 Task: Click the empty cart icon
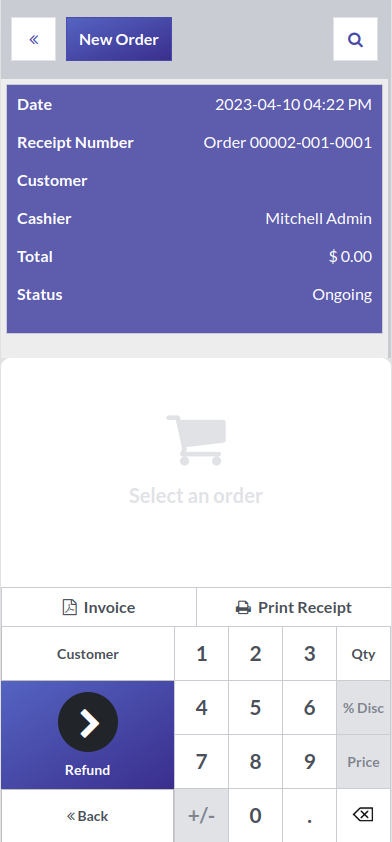196,440
